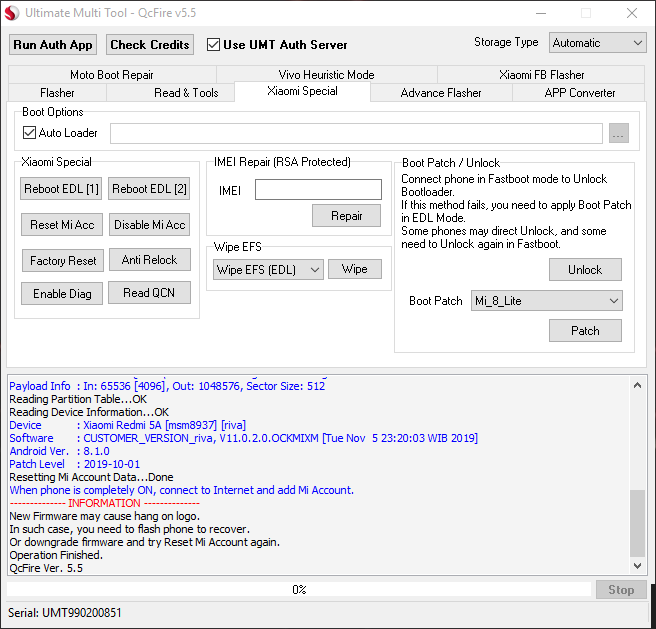Click the log scroll down arrow

click(x=637, y=566)
